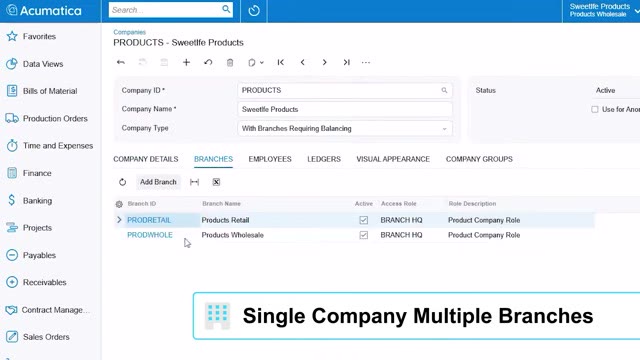Viewport: 640px width, 360px height.
Task: Open Receivables plus circle icon
Action: [x=12, y=282]
